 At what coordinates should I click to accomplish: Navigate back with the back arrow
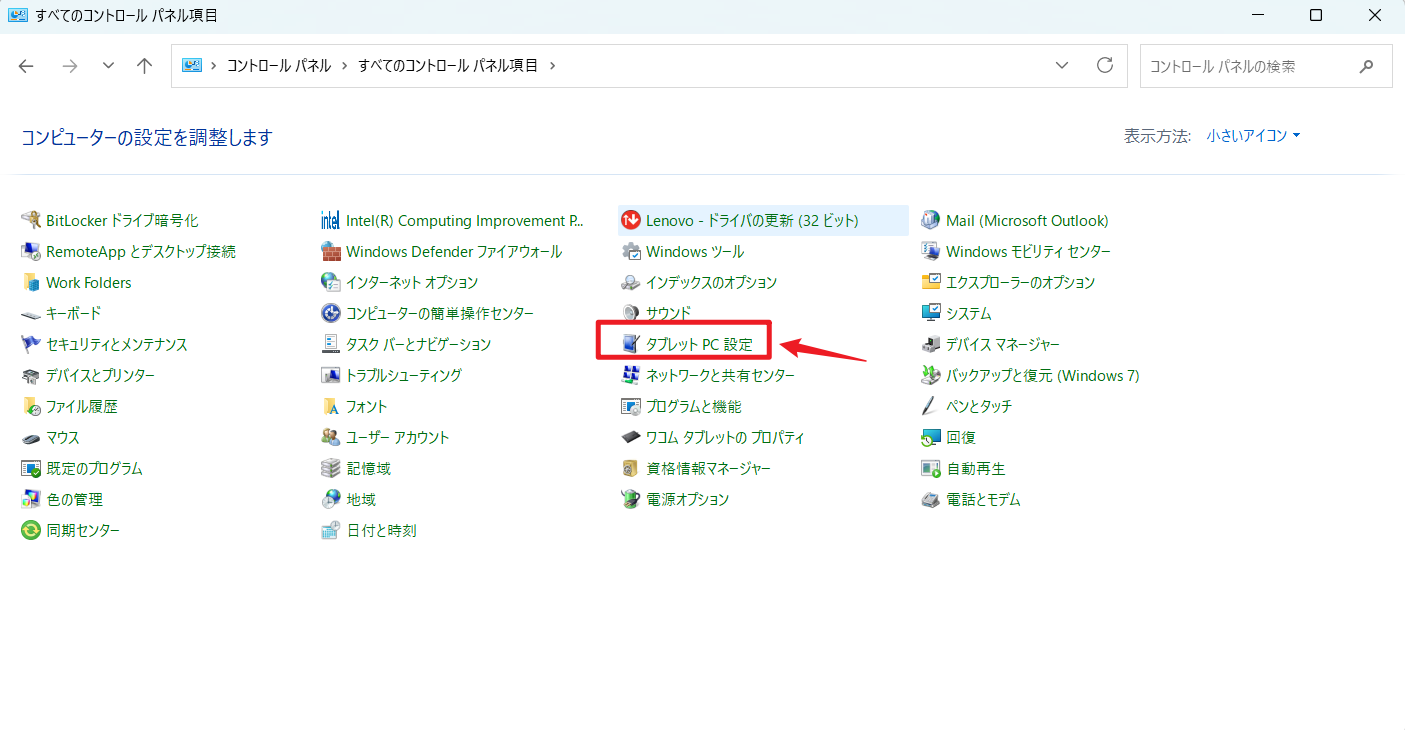[x=26, y=65]
